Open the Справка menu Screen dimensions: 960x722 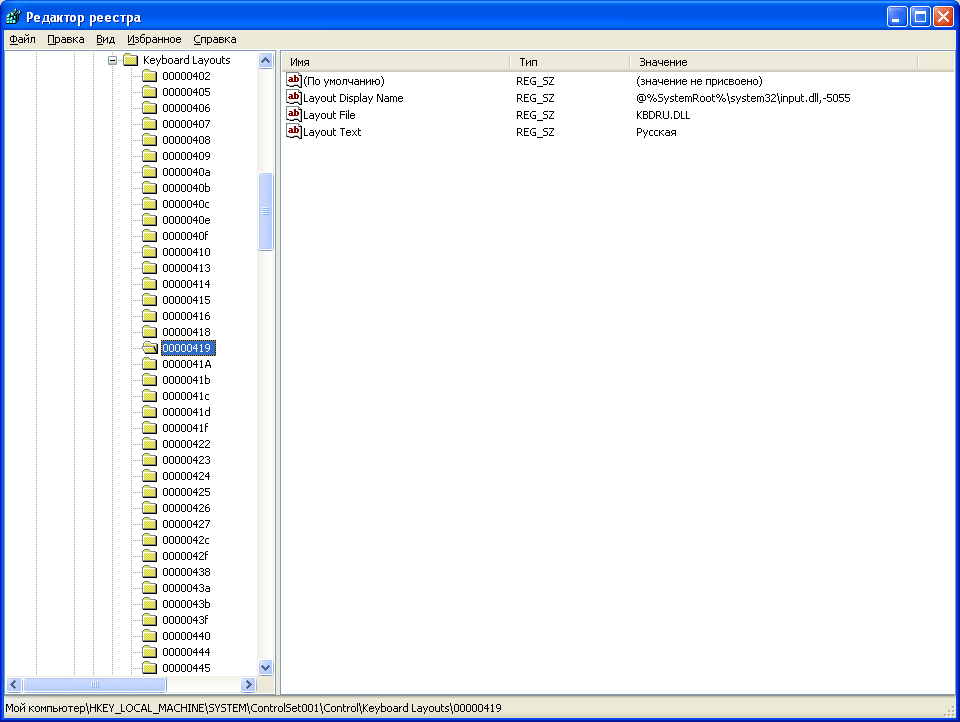[214, 39]
